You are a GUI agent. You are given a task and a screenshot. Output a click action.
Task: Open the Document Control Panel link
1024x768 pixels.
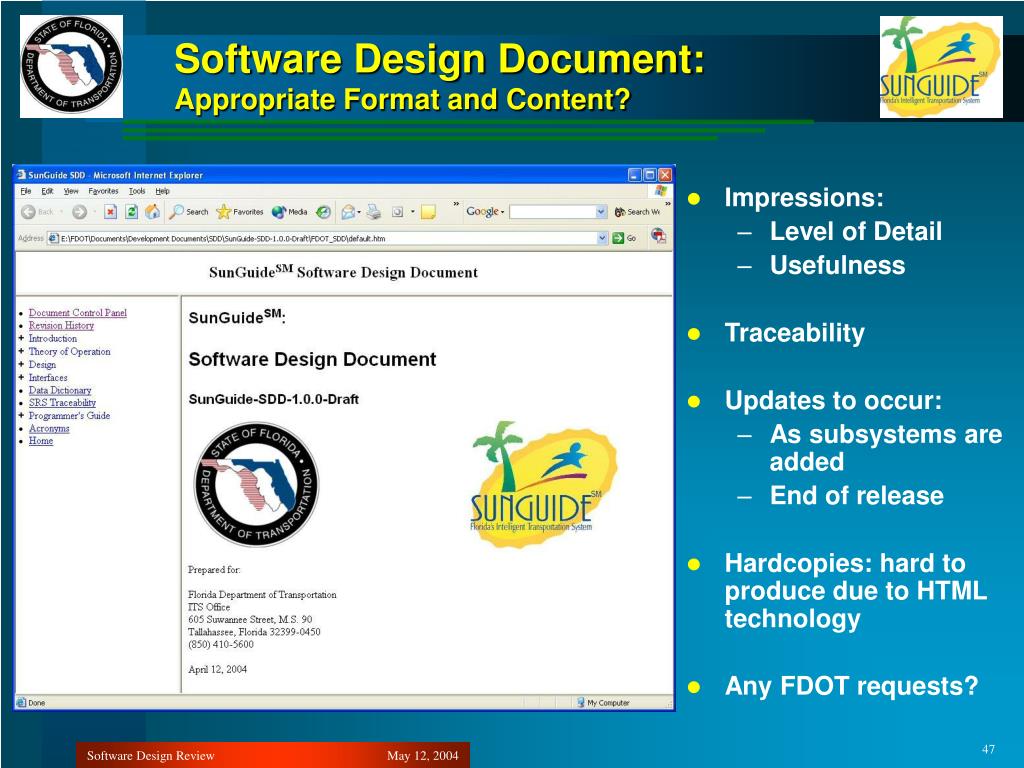[78, 313]
